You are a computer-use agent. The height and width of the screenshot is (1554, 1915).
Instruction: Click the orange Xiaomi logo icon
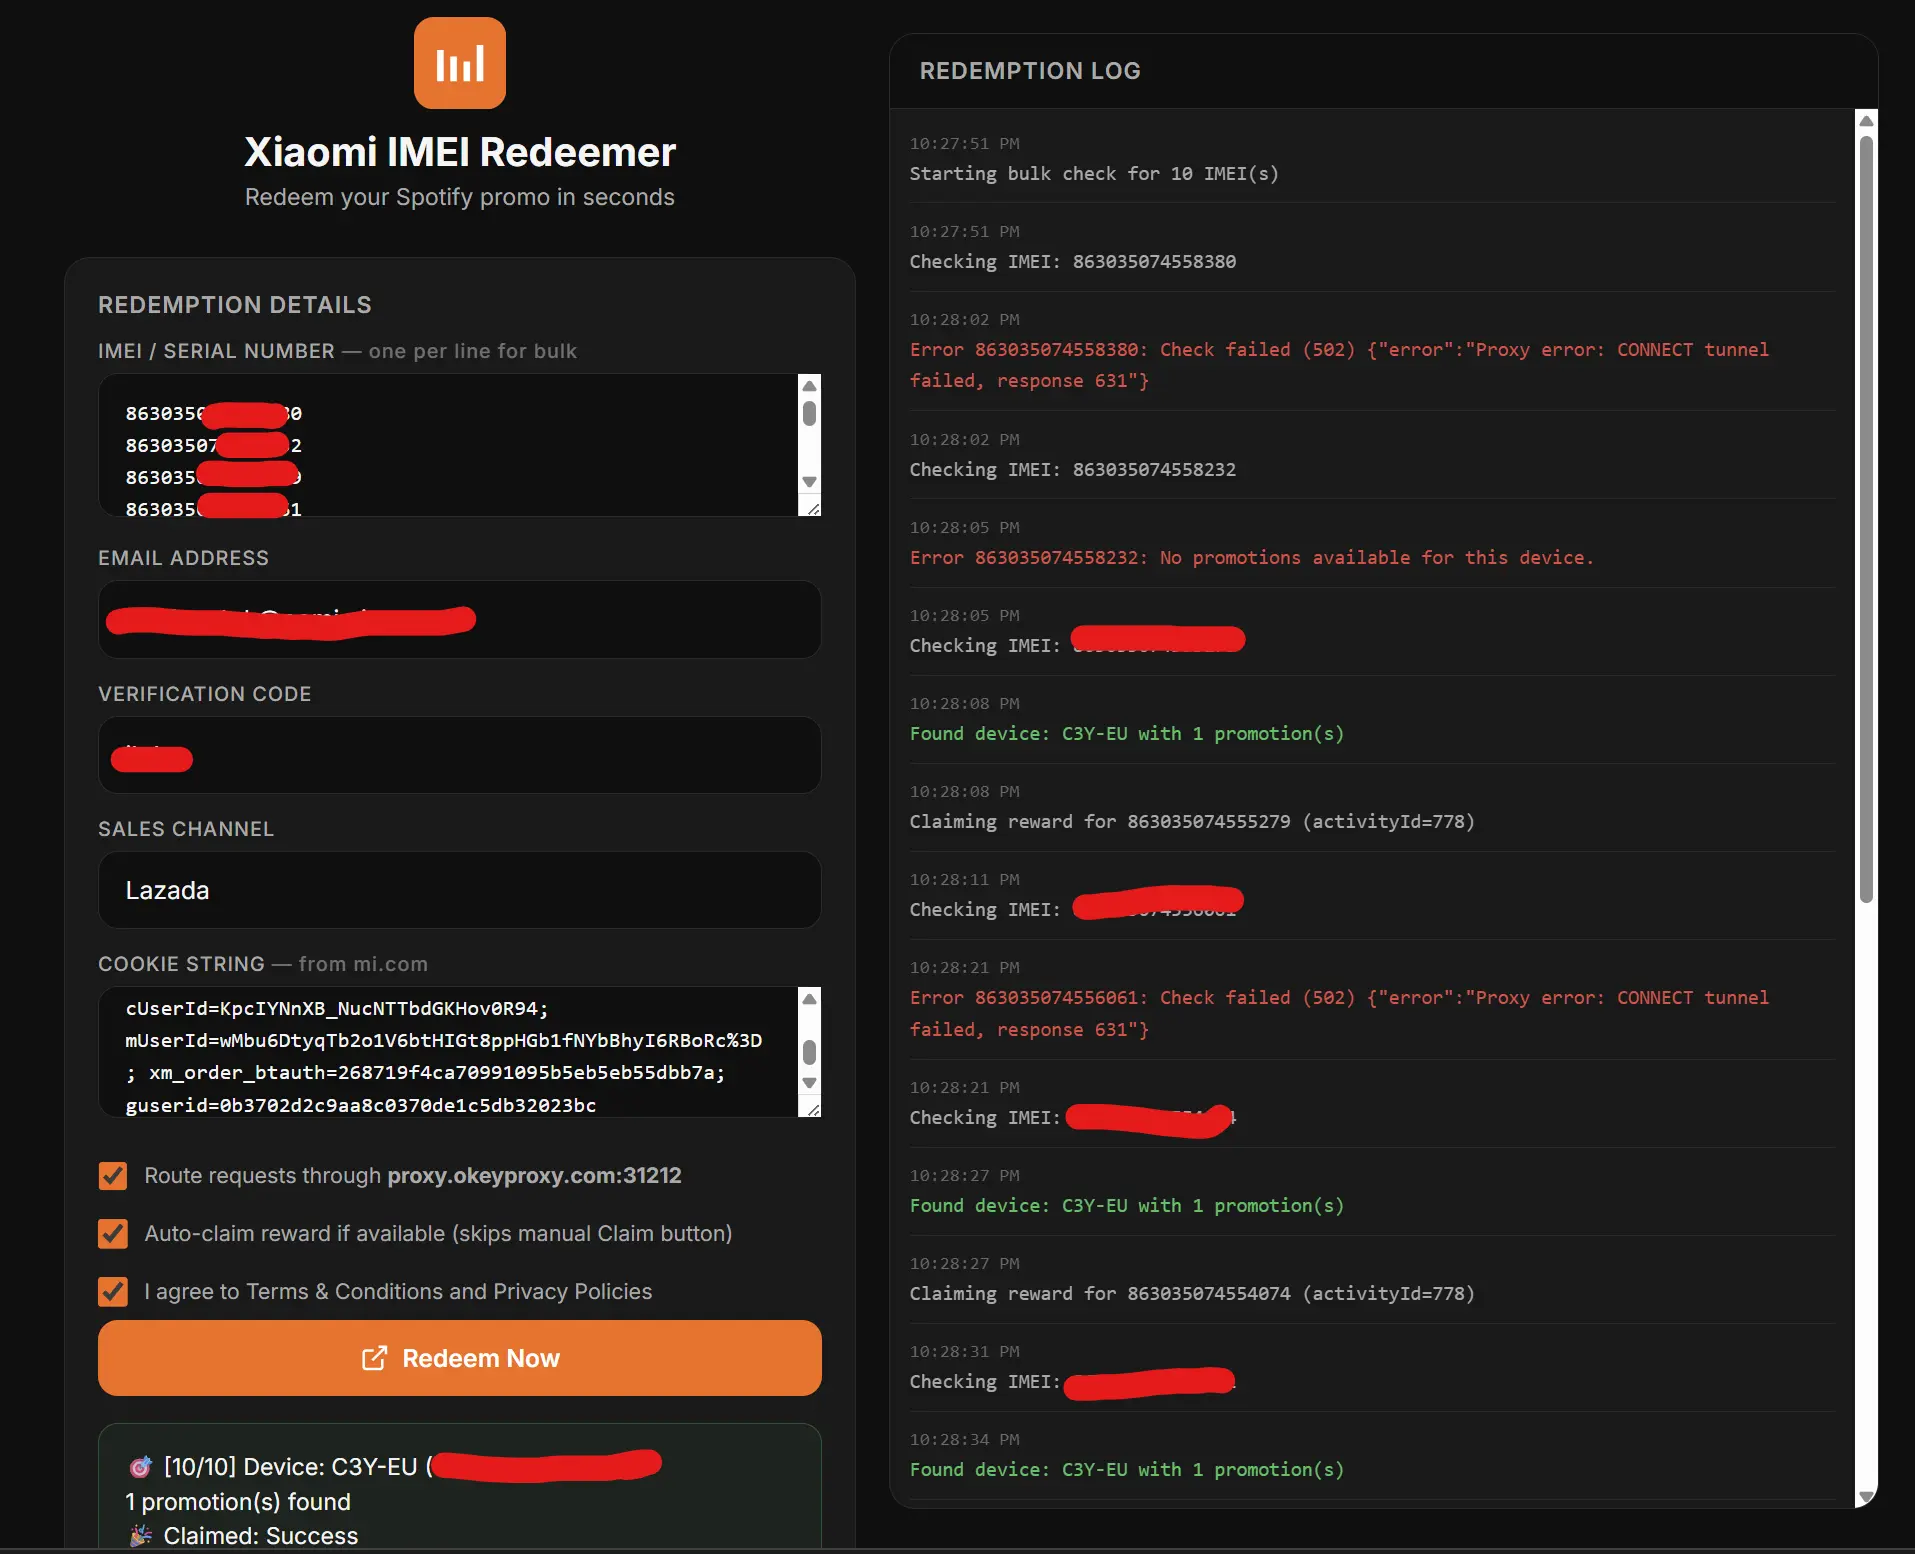460,63
